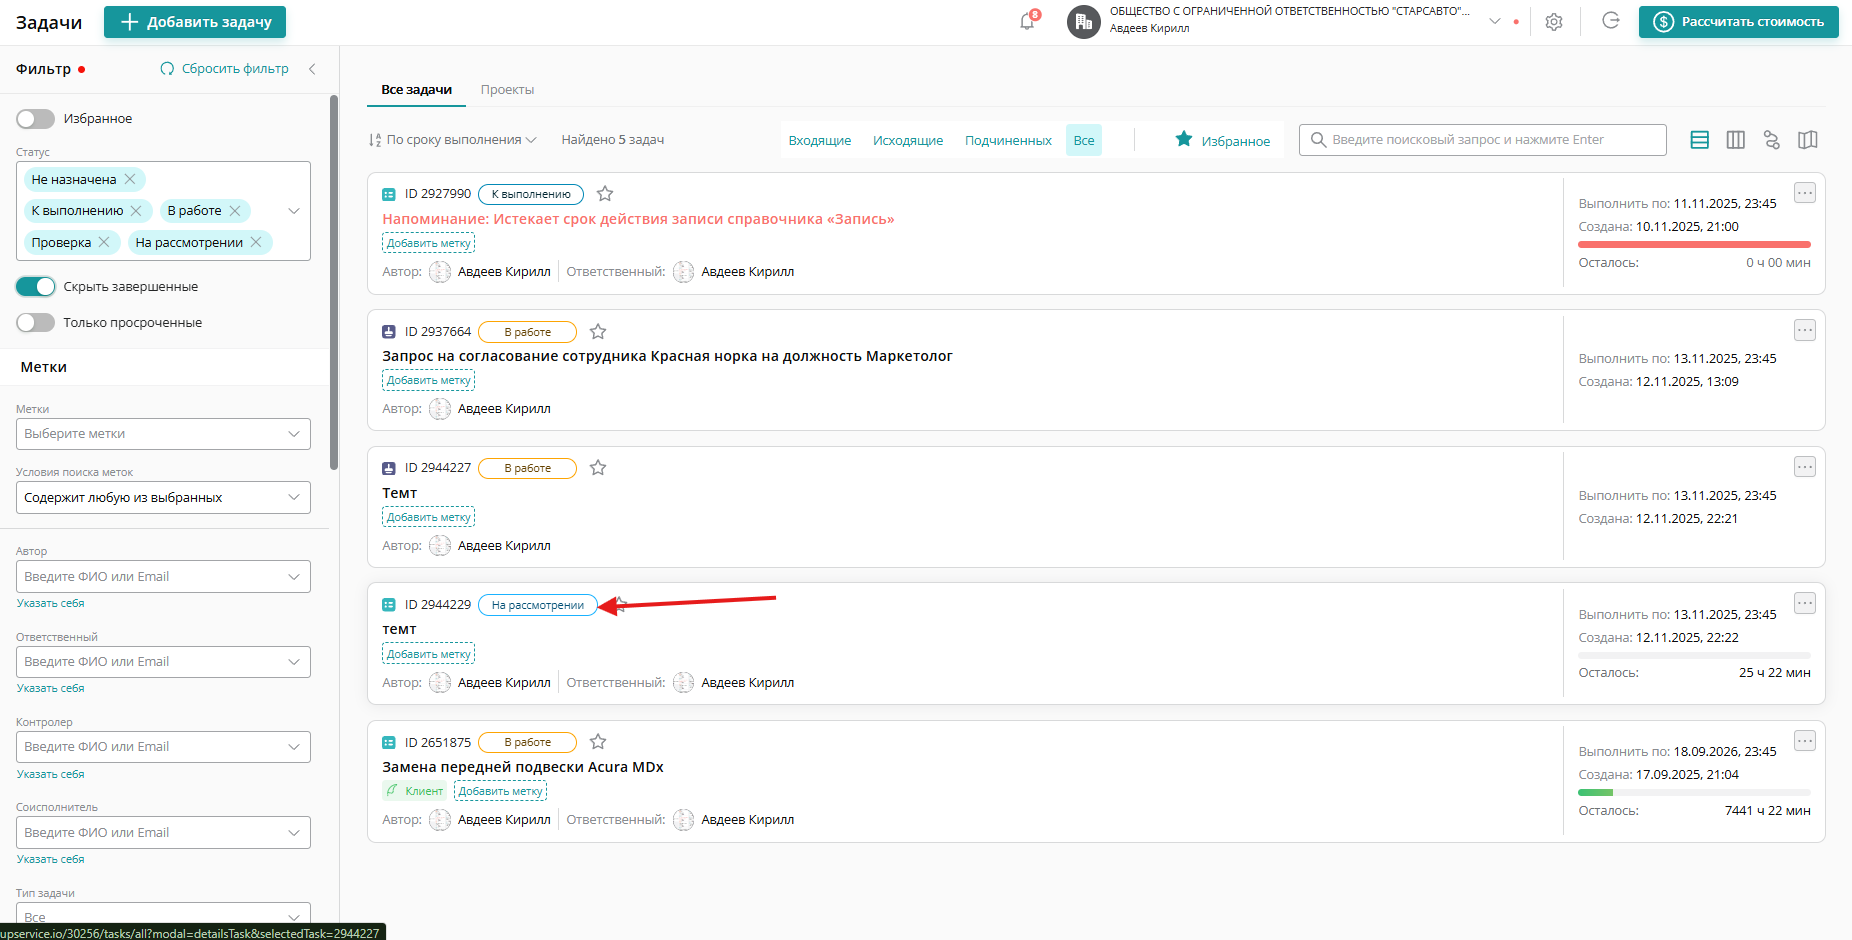
Task: Remove 'Не назначена' status chip
Action: [130, 180]
